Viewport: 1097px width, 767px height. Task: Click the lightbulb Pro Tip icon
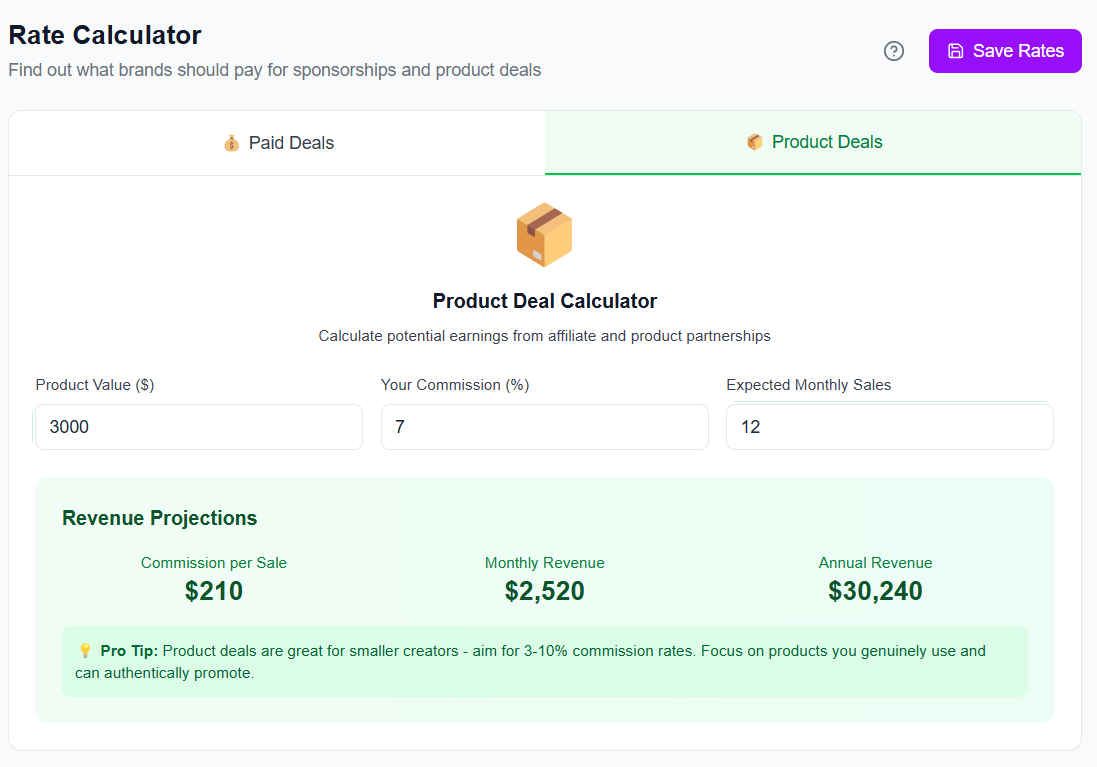tap(85, 651)
